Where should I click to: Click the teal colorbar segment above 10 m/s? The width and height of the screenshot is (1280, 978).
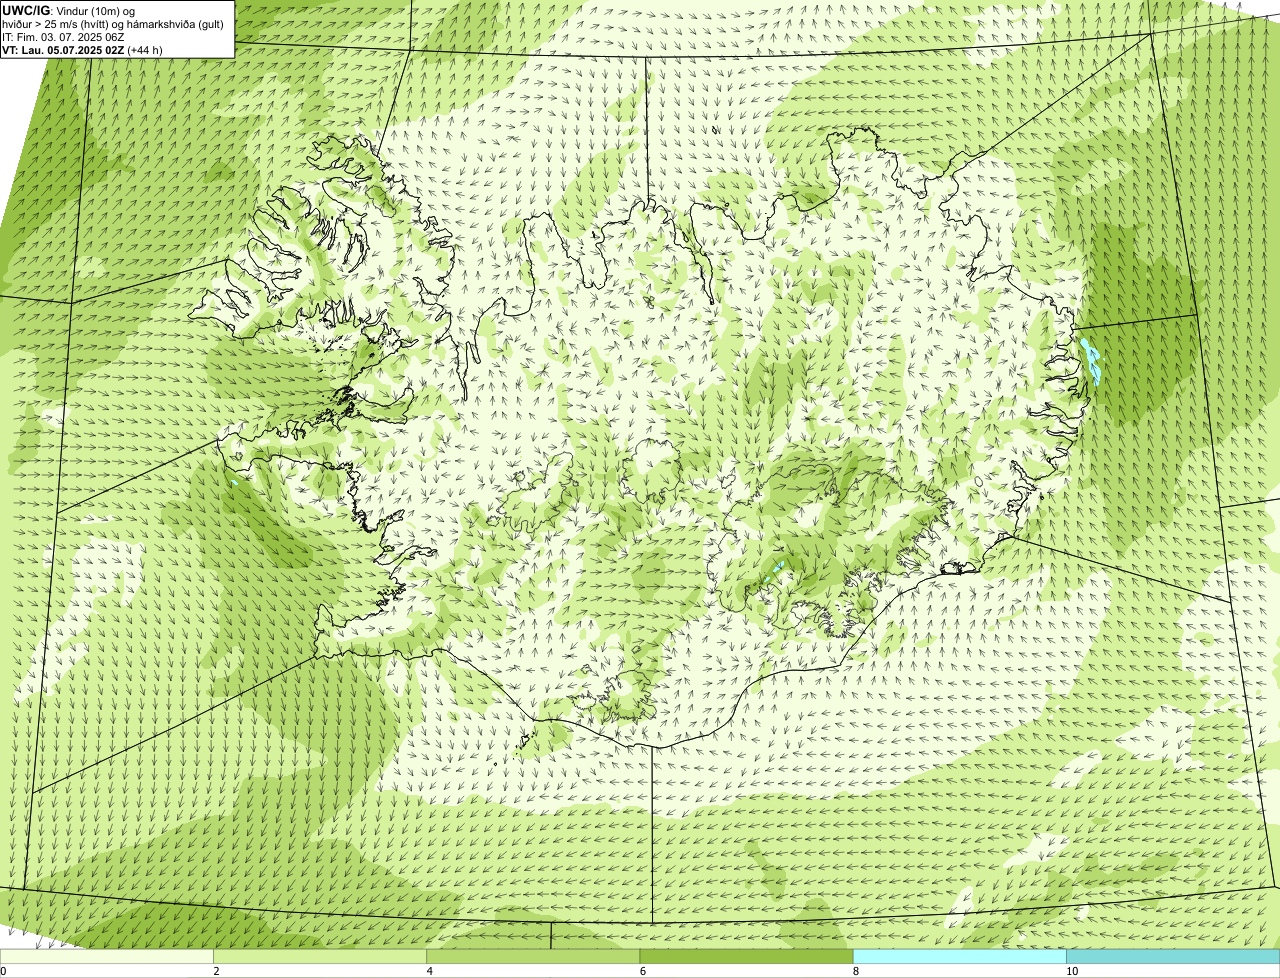[1173, 957]
